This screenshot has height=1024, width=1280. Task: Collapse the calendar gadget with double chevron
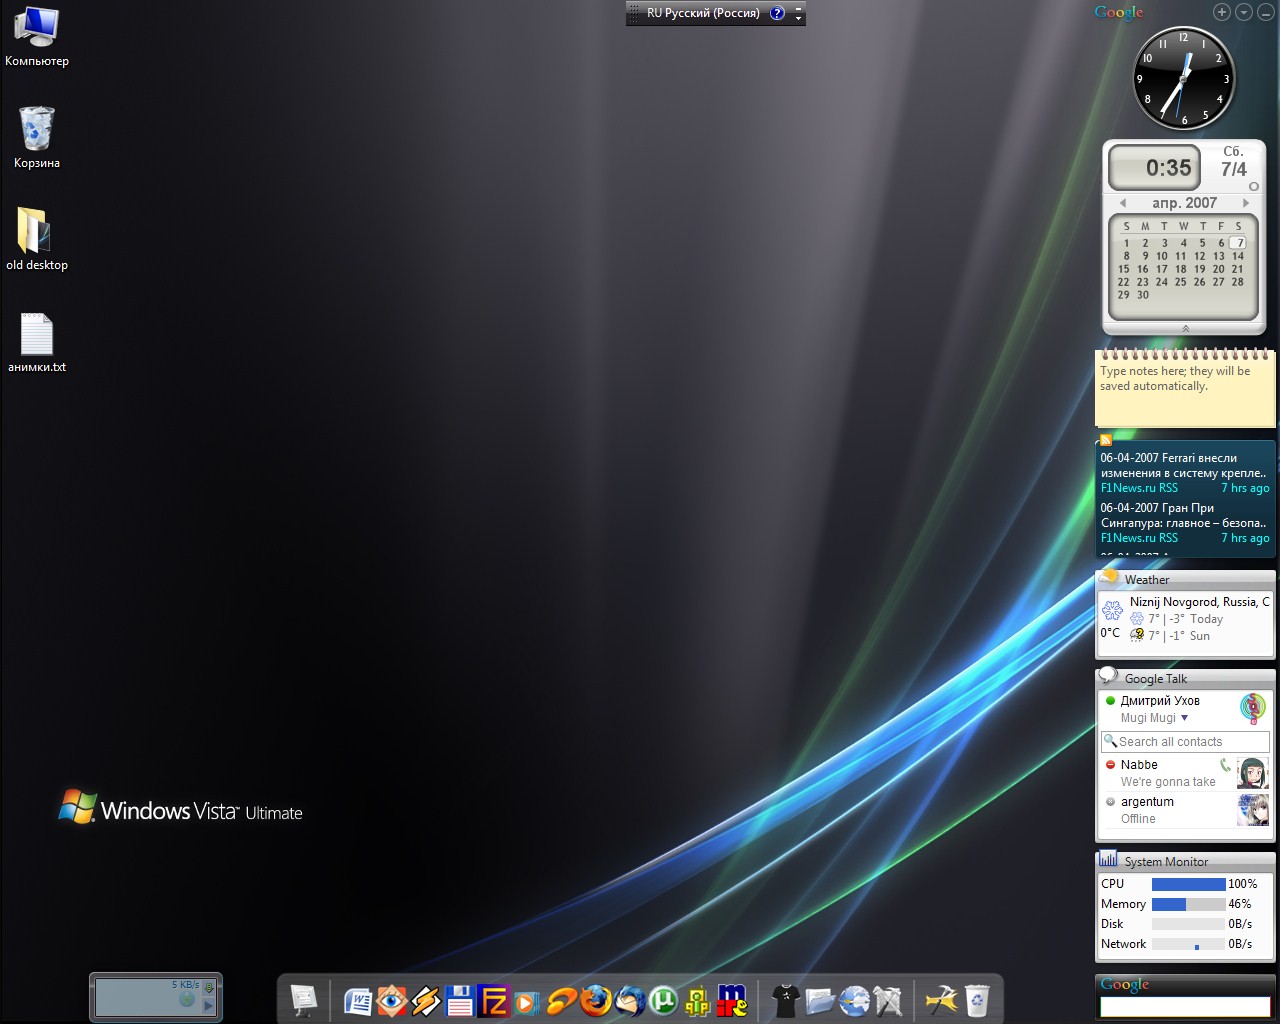tap(1186, 328)
